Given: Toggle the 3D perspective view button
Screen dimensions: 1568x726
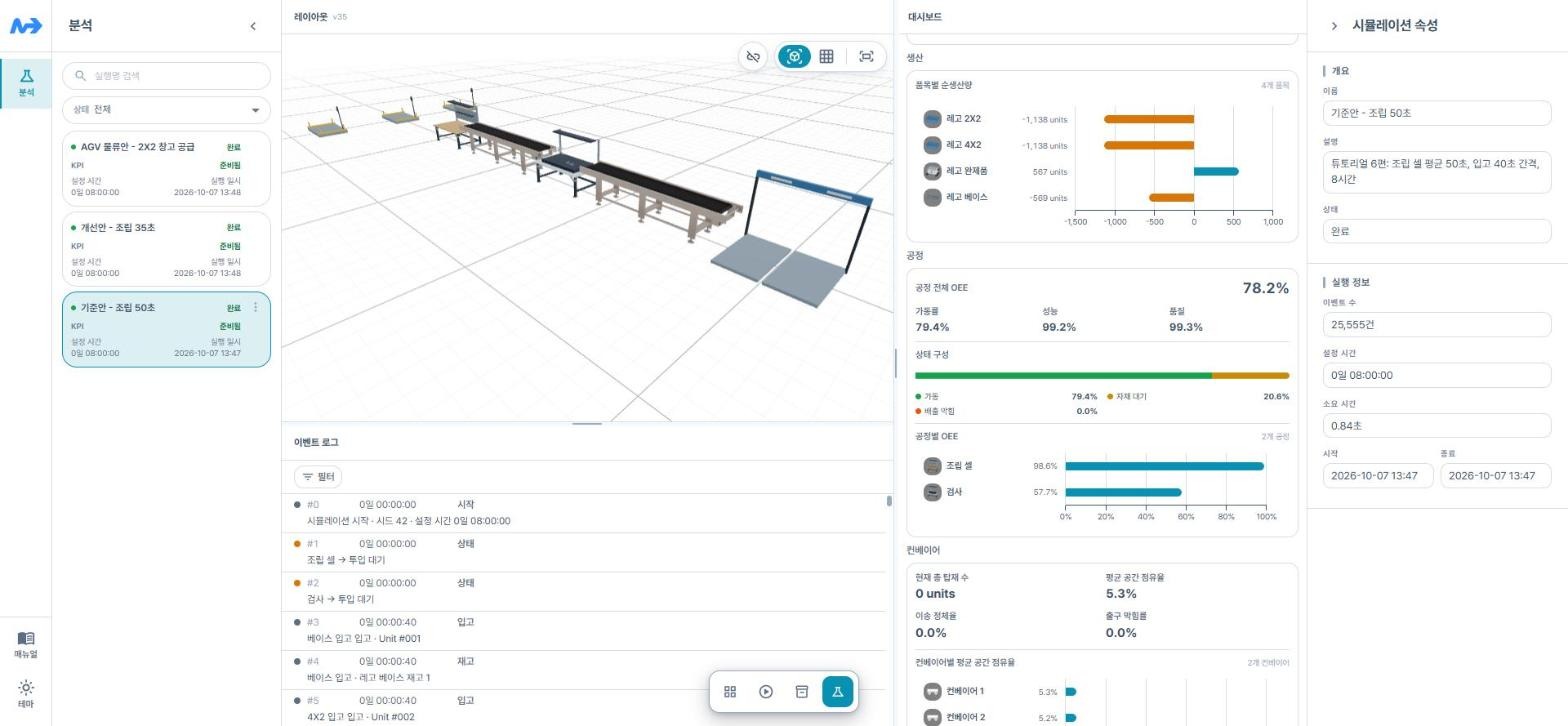Looking at the screenshot, I should tap(794, 57).
